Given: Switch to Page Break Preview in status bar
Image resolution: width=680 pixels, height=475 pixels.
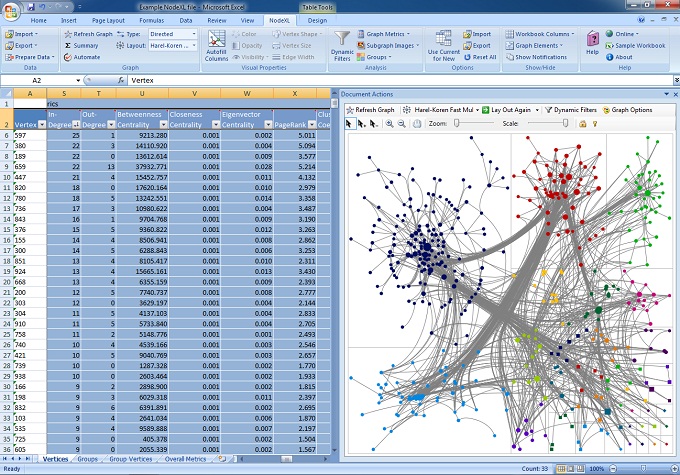Looking at the screenshot, I should pos(580,468).
